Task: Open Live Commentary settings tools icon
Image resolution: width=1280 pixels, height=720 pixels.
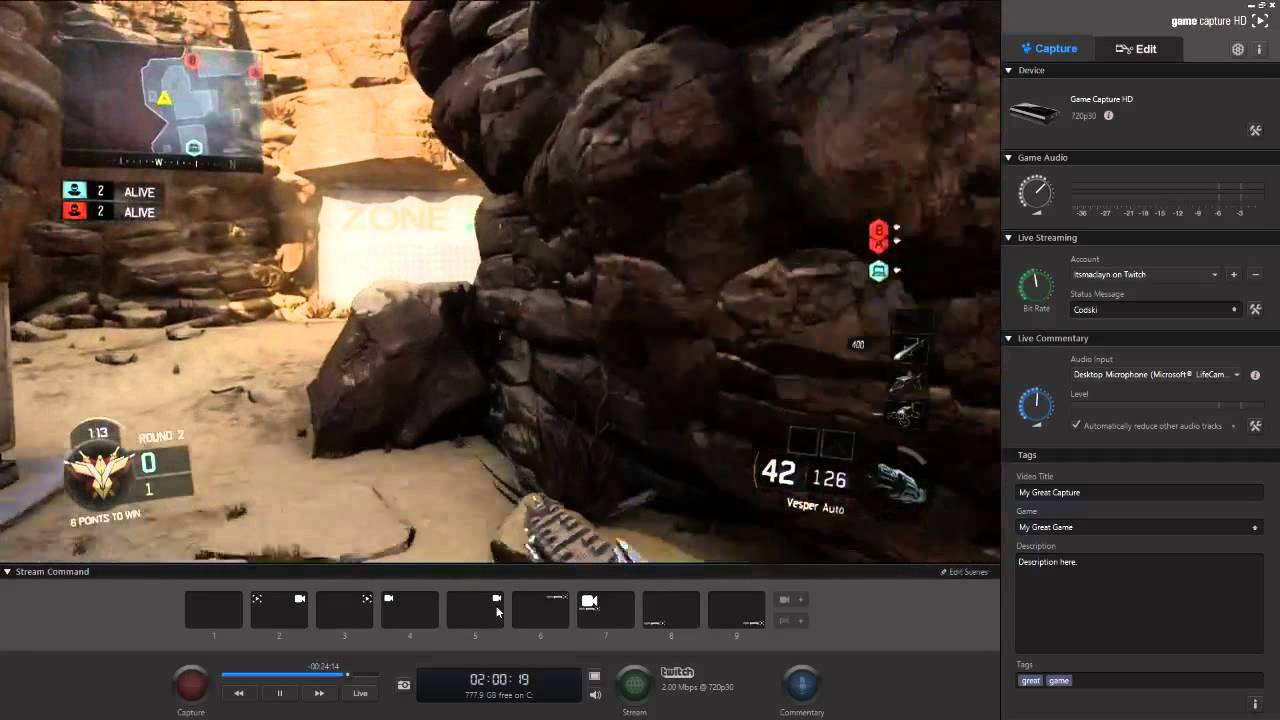Action: pos(1255,425)
